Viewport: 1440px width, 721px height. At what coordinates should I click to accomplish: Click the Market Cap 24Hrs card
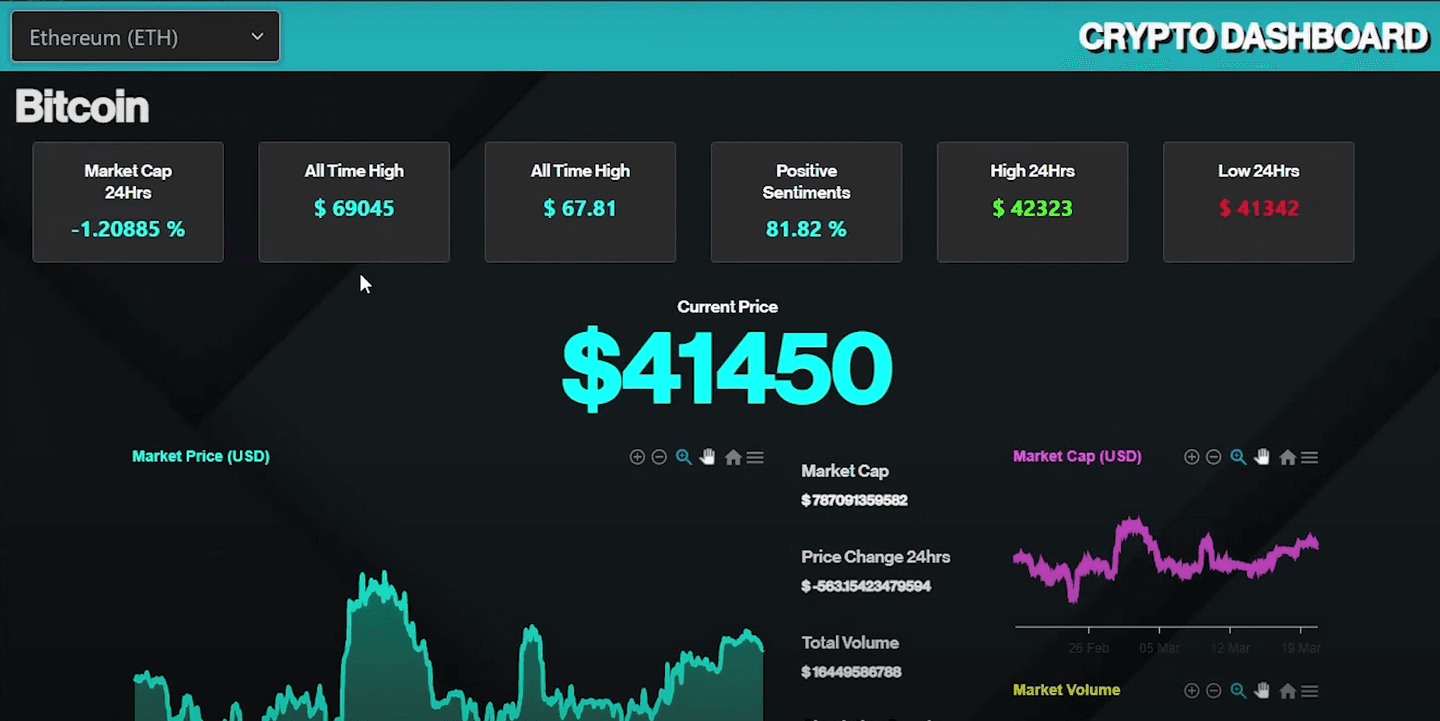pos(128,202)
